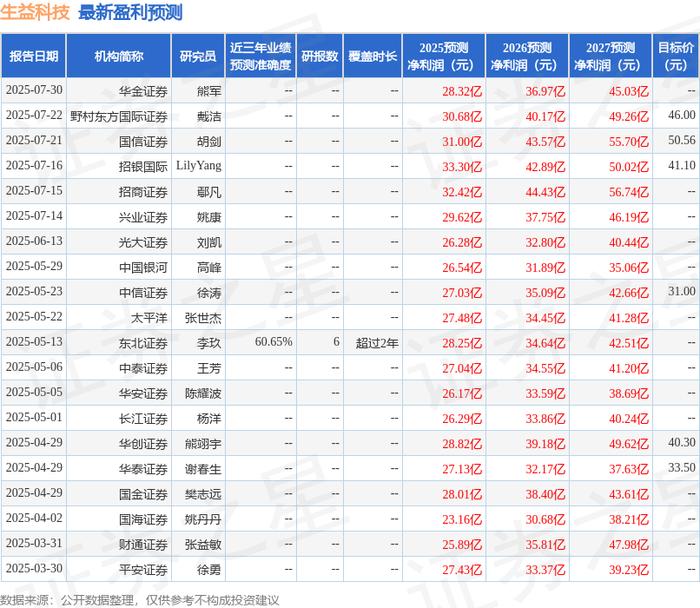Select researcher LilyYang
This screenshot has height=608, width=700.
pyautogui.click(x=199, y=166)
